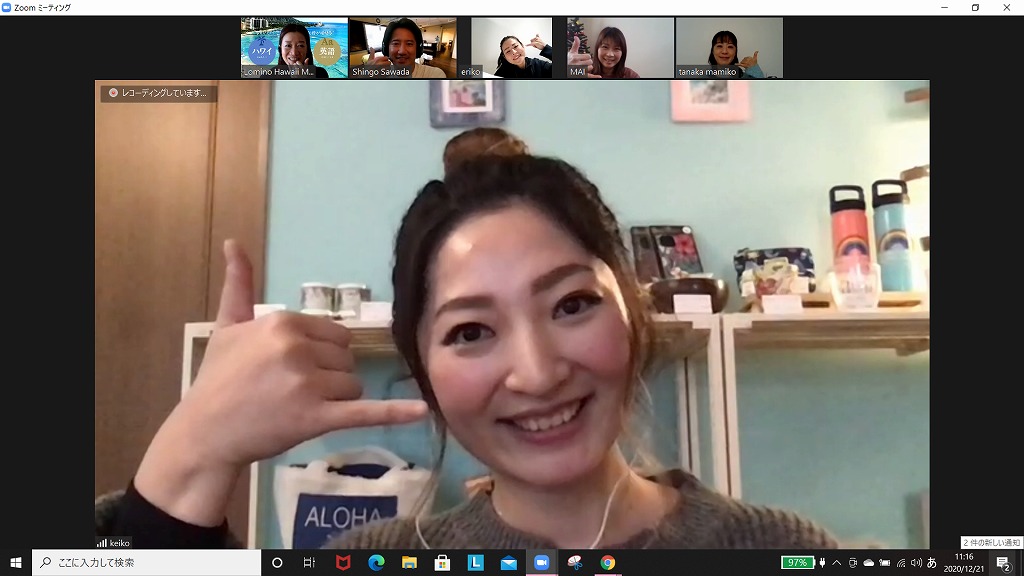Image resolution: width=1024 pixels, height=576 pixels.
Task: Select Shingo Sawada's video thumbnail
Action: click(x=403, y=47)
